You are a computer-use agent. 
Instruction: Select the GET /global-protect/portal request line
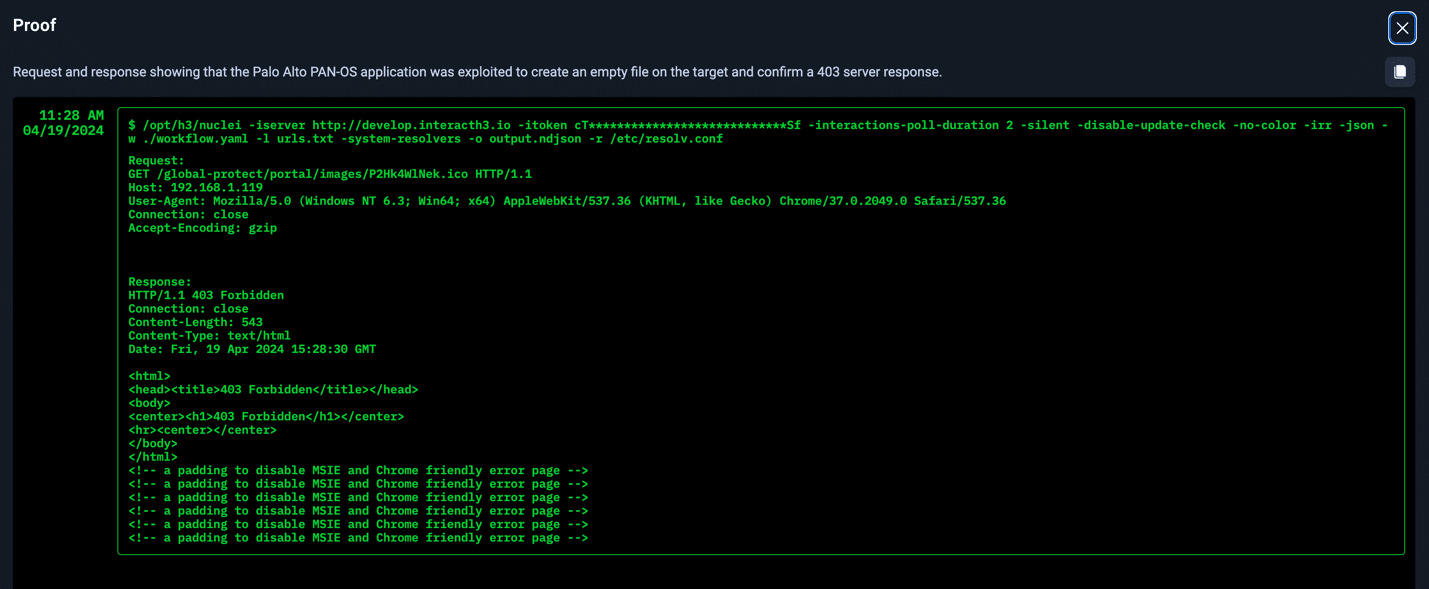pos(330,173)
